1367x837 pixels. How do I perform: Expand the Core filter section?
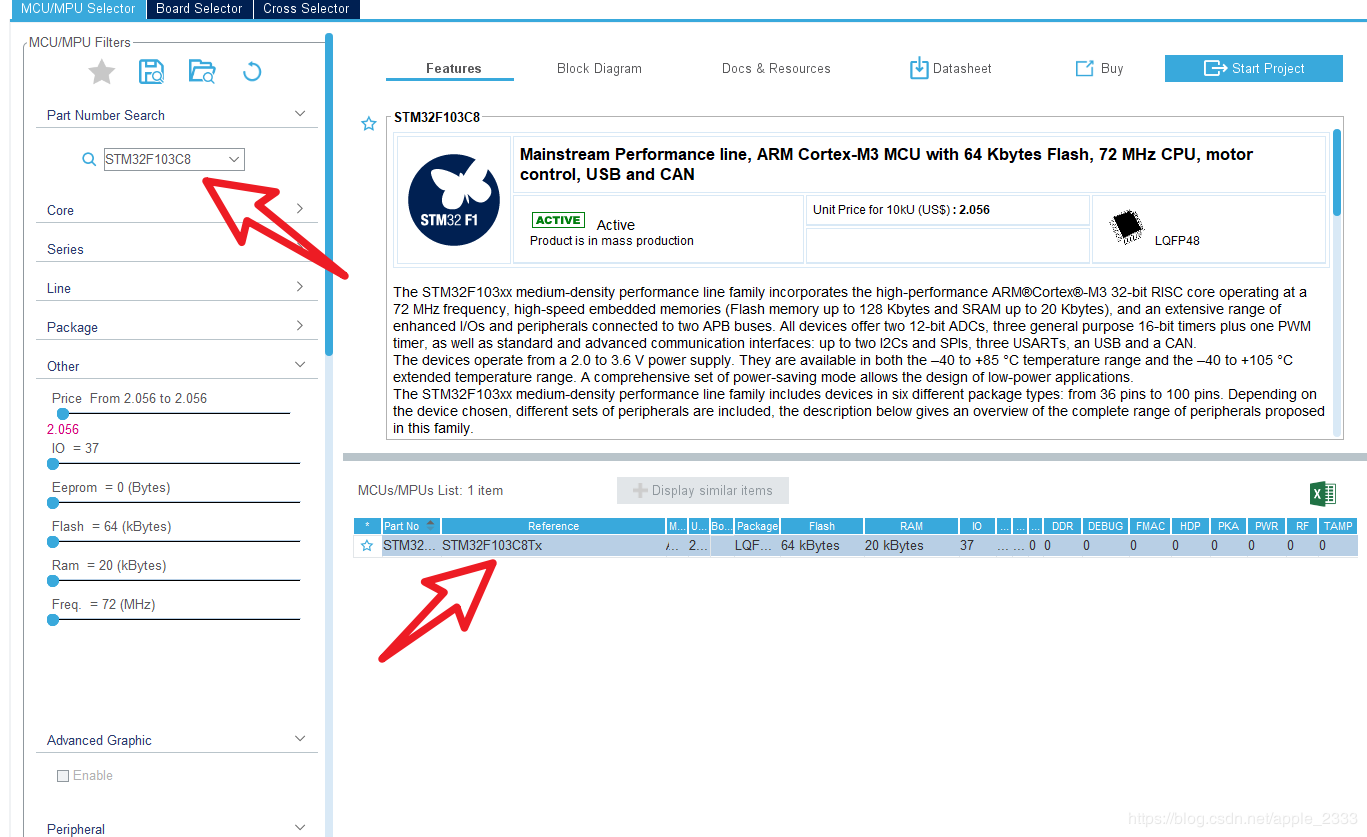(300, 209)
